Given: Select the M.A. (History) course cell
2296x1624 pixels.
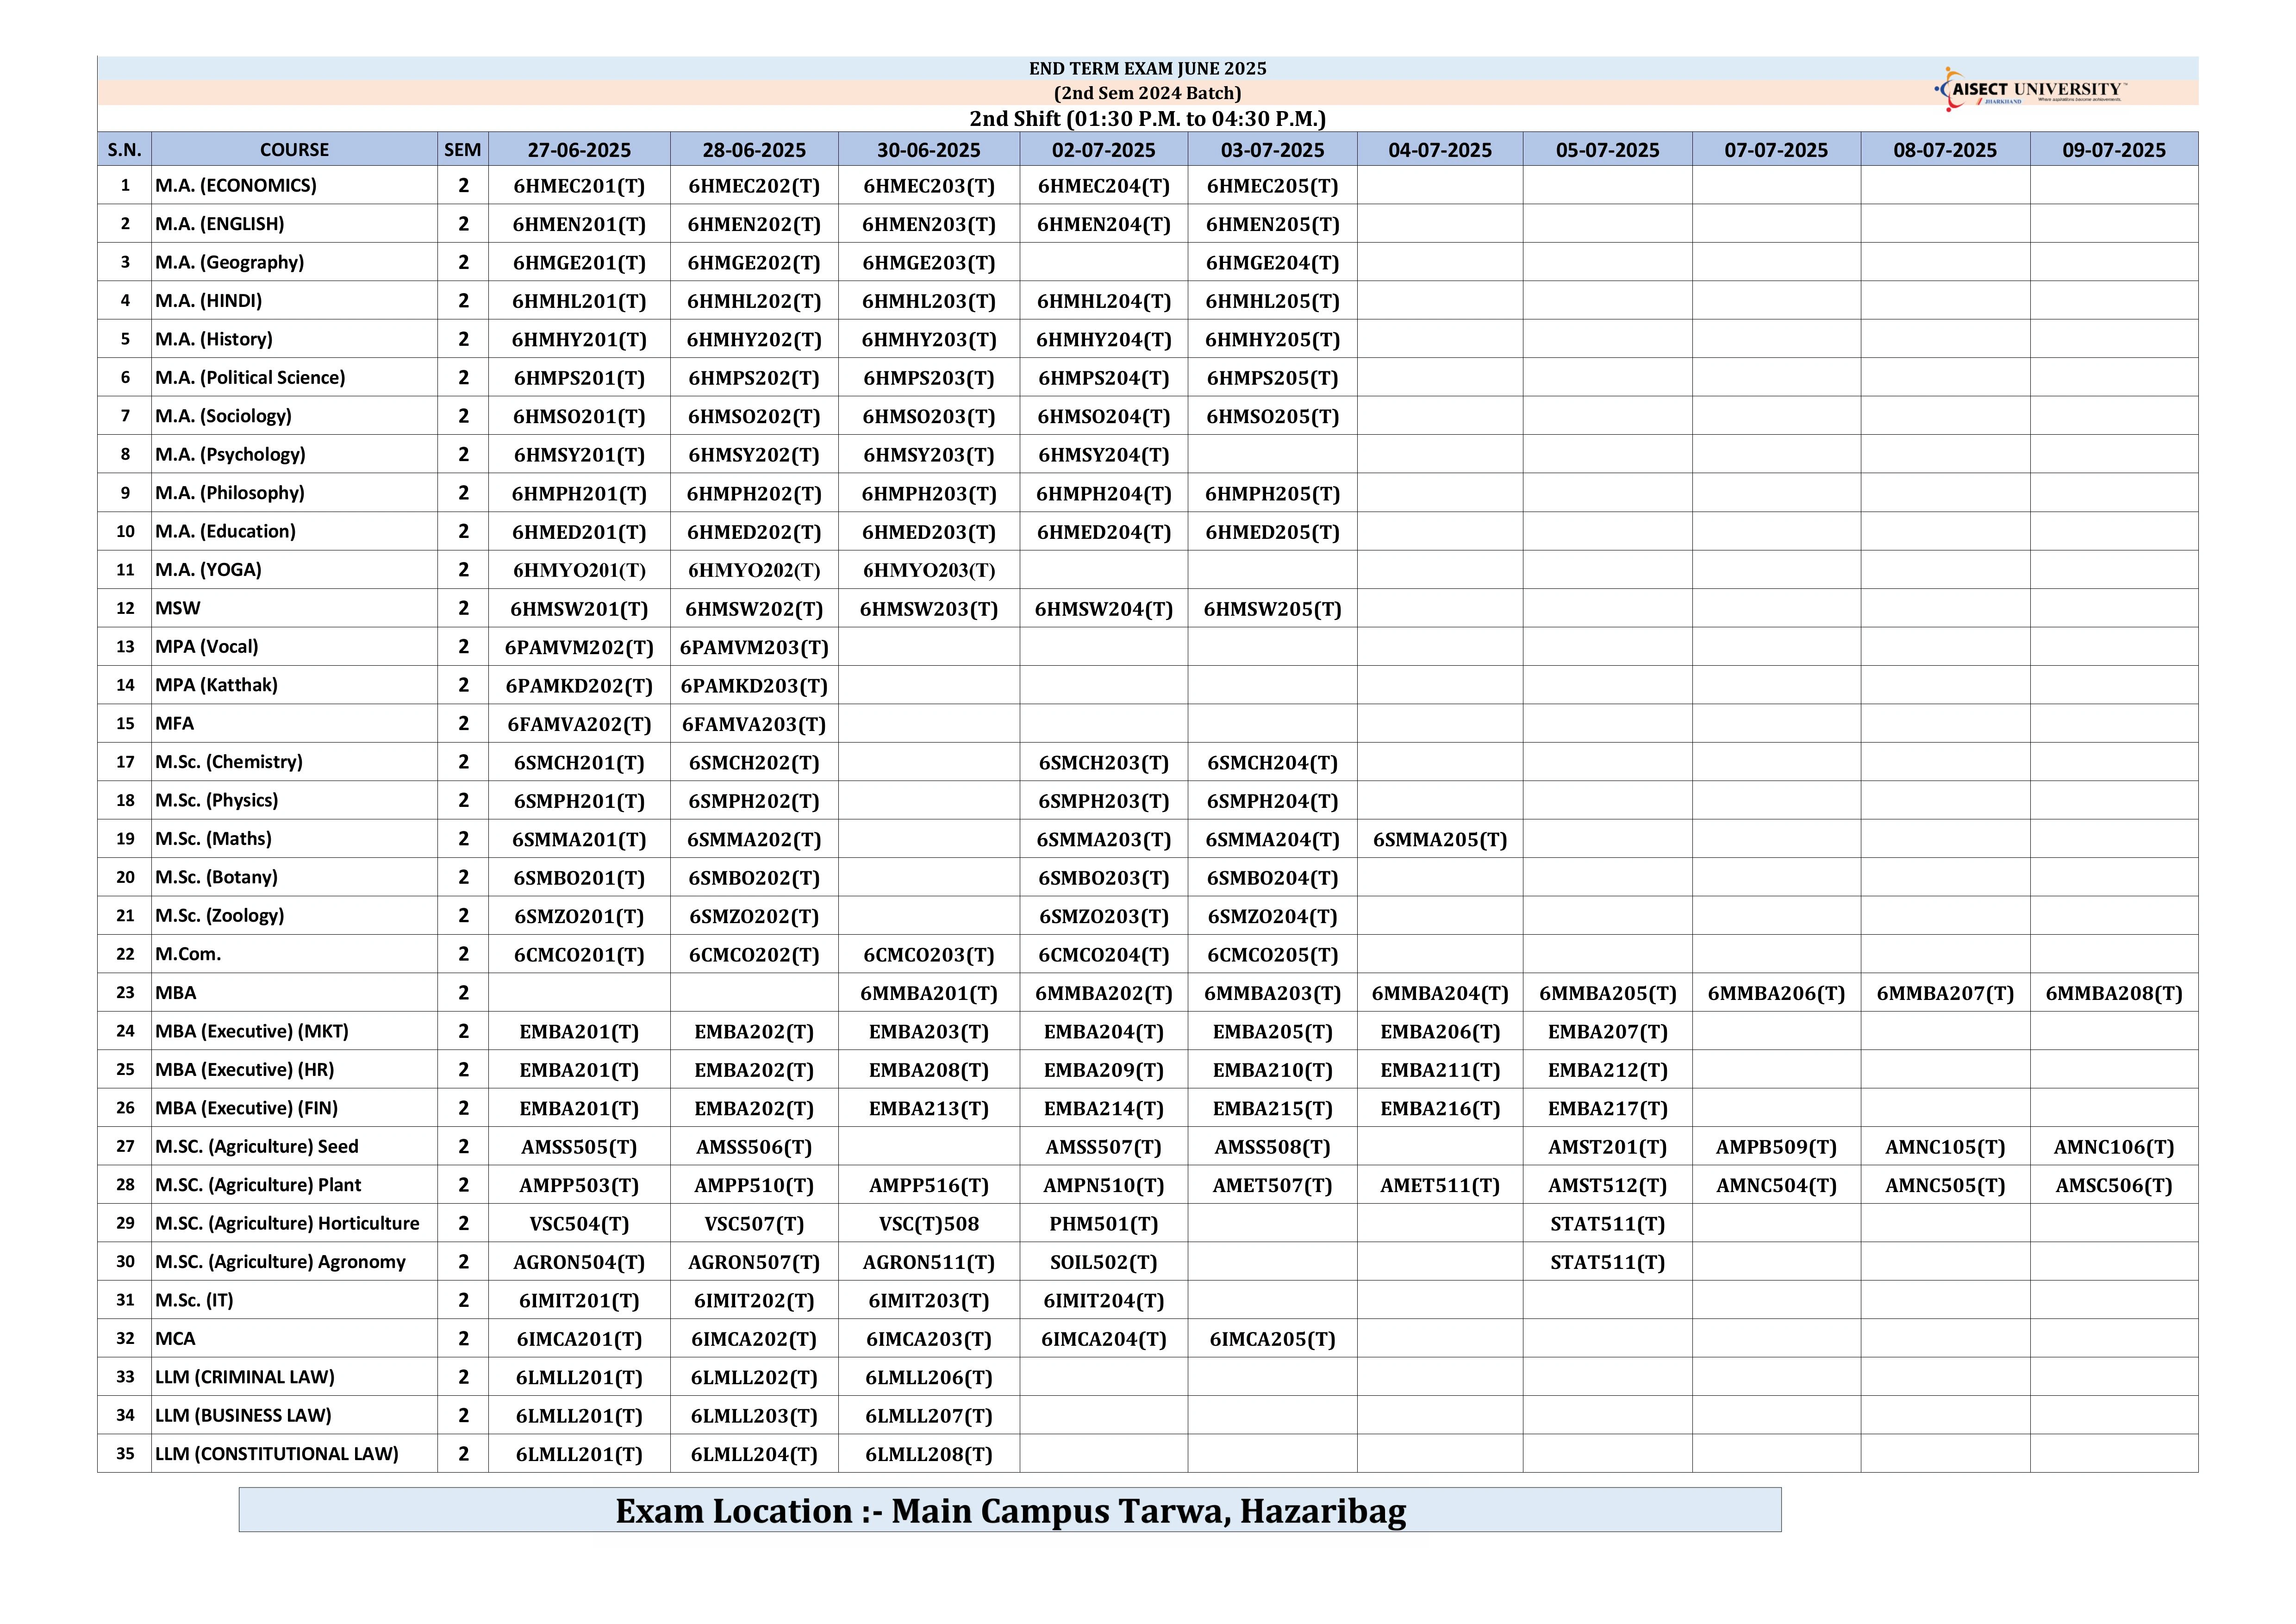Looking at the screenshot, I should tap(294, 339).
